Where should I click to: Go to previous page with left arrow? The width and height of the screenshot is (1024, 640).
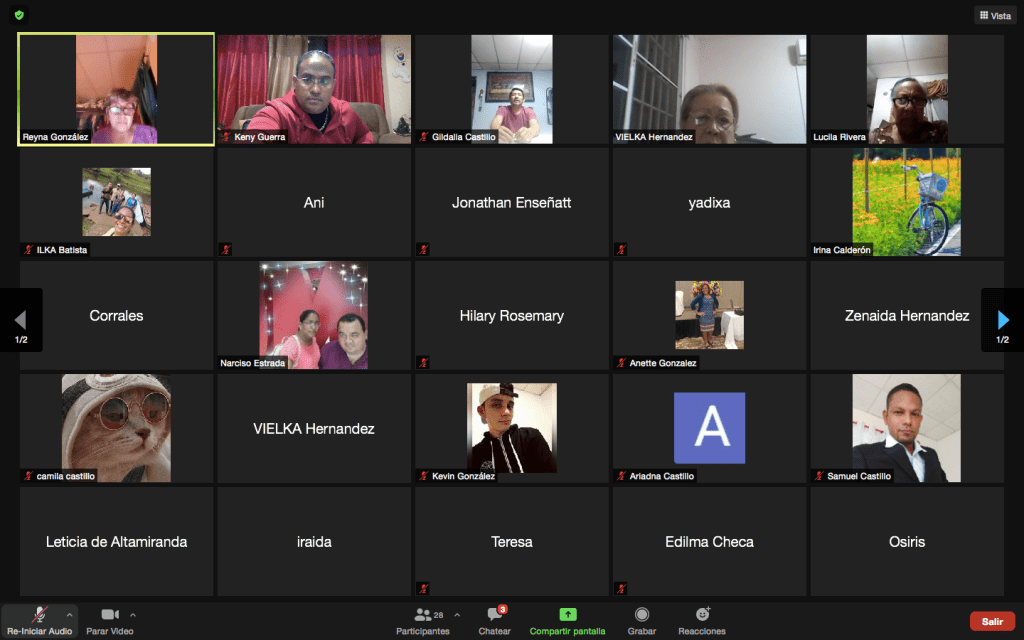20,320
